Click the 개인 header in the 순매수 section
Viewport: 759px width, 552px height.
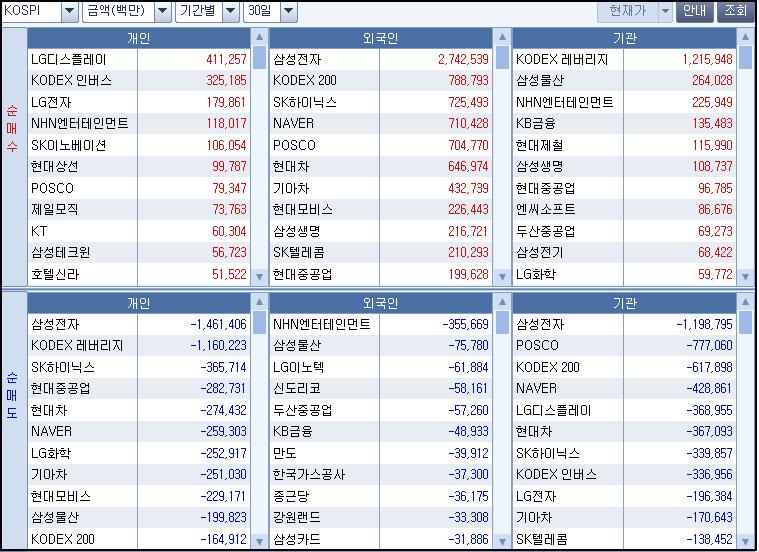coord(138,38)
